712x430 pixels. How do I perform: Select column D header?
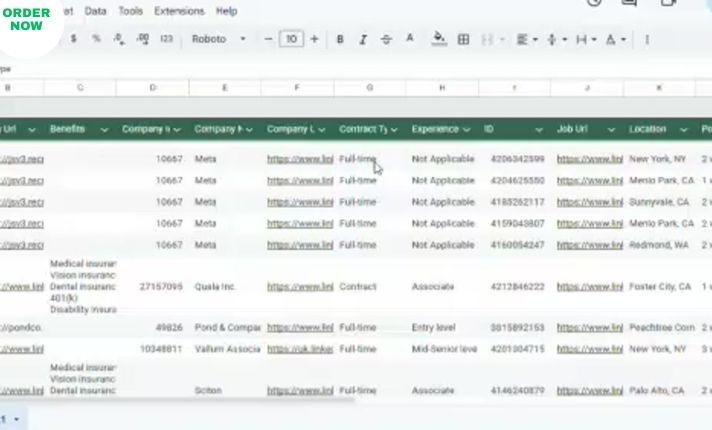coord(153,88)
